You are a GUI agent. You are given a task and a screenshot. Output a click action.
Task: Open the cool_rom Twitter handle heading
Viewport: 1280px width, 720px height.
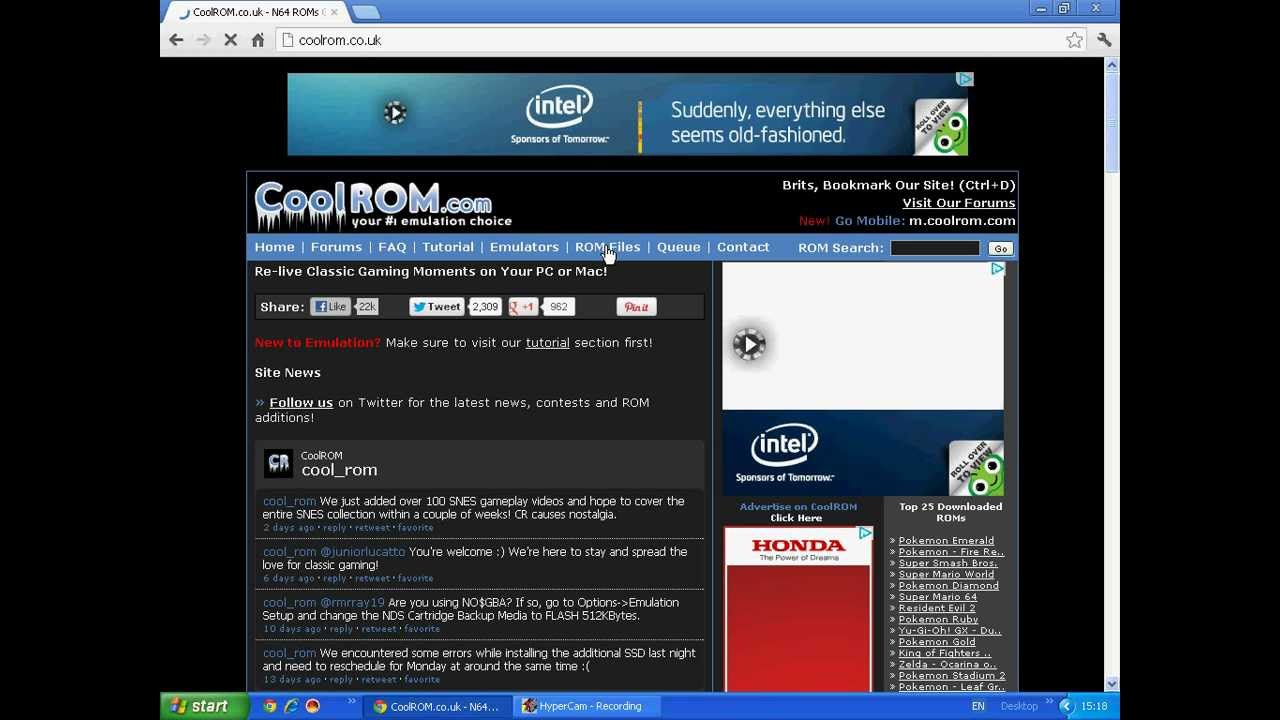point(339,470)
